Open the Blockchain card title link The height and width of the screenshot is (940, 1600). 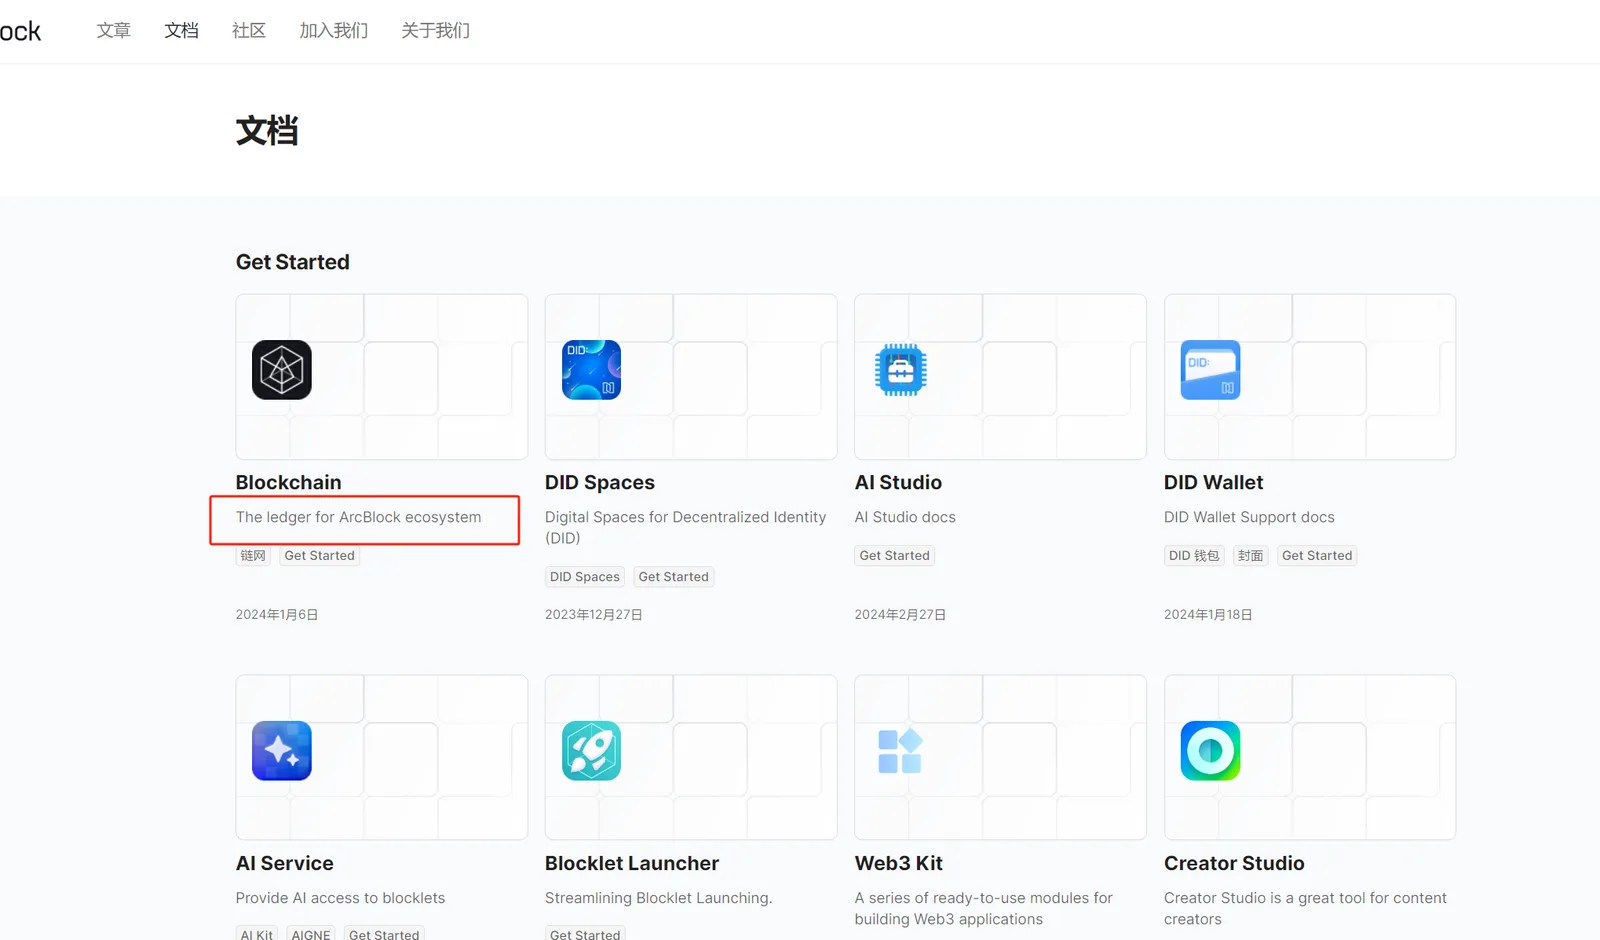tap(289, 482)
